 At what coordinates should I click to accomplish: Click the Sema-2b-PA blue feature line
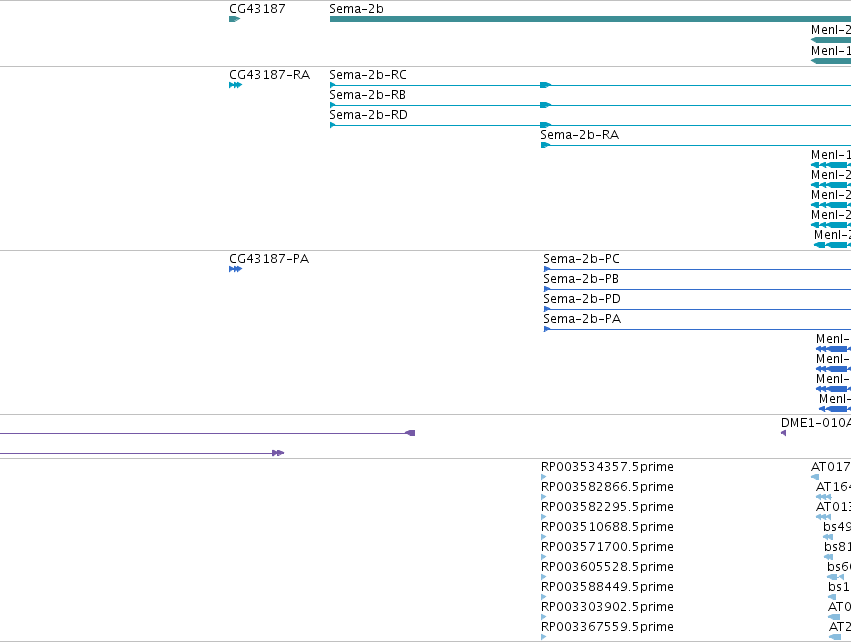697,329
